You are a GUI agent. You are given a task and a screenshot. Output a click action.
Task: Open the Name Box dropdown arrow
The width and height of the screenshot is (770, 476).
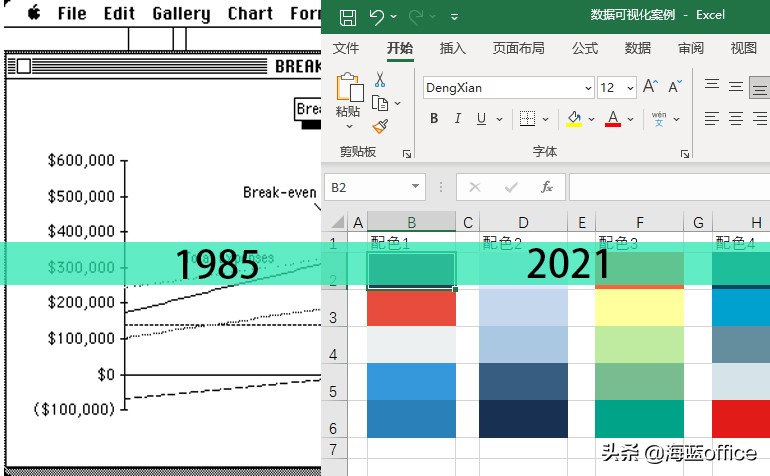click(415, 186)
